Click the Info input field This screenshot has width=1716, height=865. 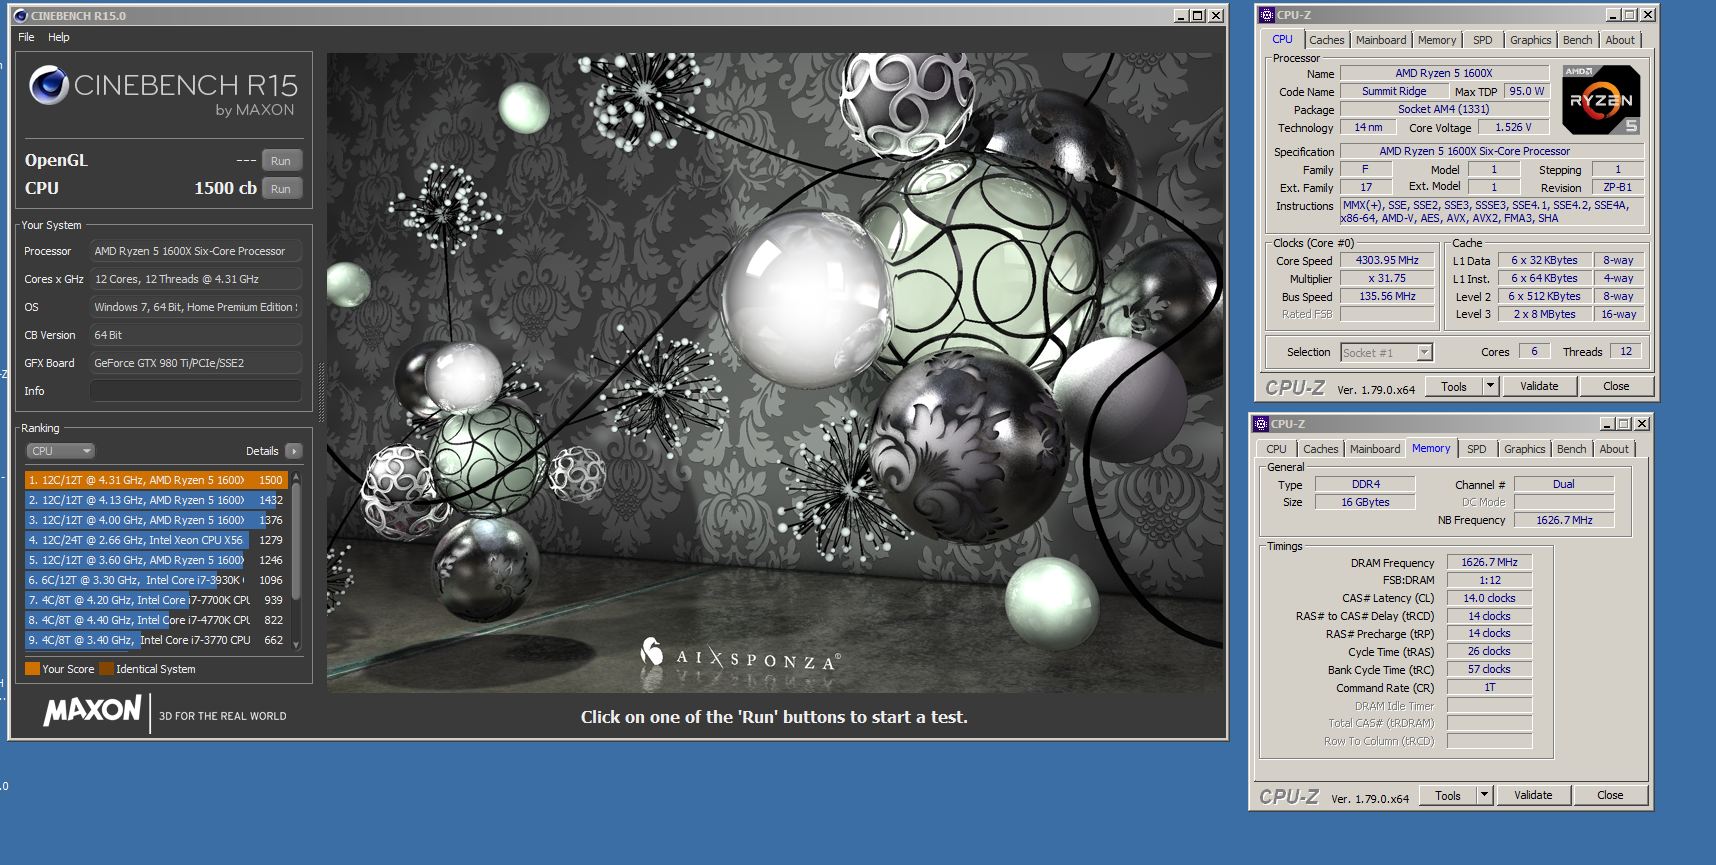click(x=196, y=391)
